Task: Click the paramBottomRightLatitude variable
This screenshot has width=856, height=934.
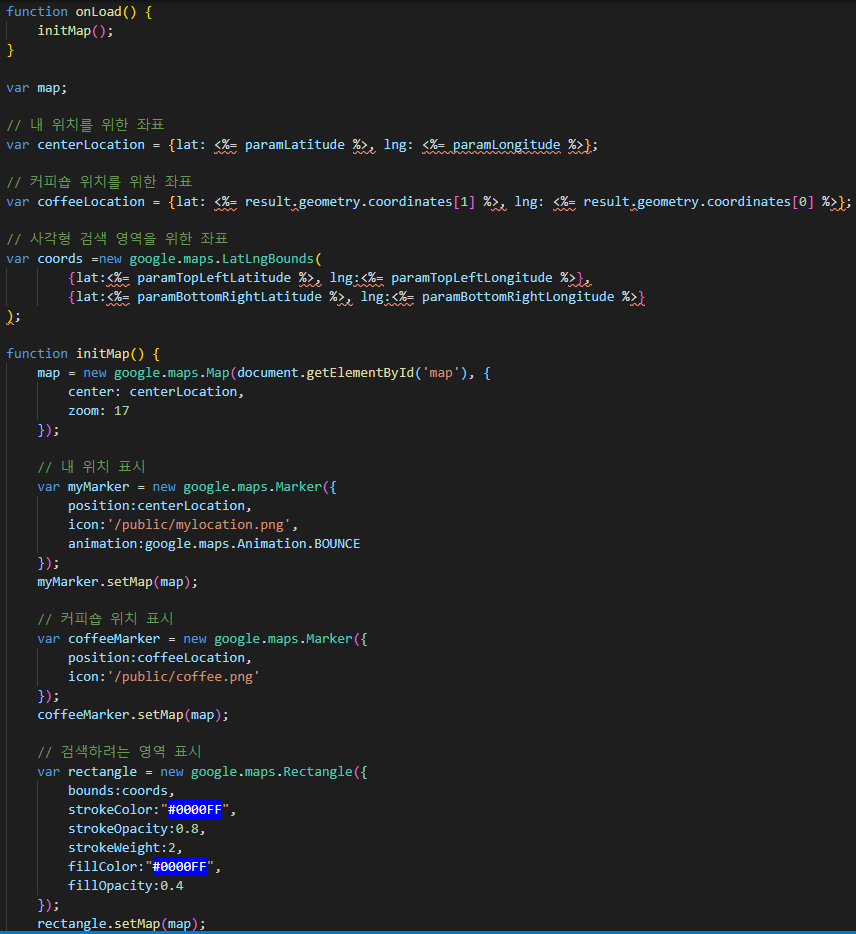Action: tap(229, 297)
